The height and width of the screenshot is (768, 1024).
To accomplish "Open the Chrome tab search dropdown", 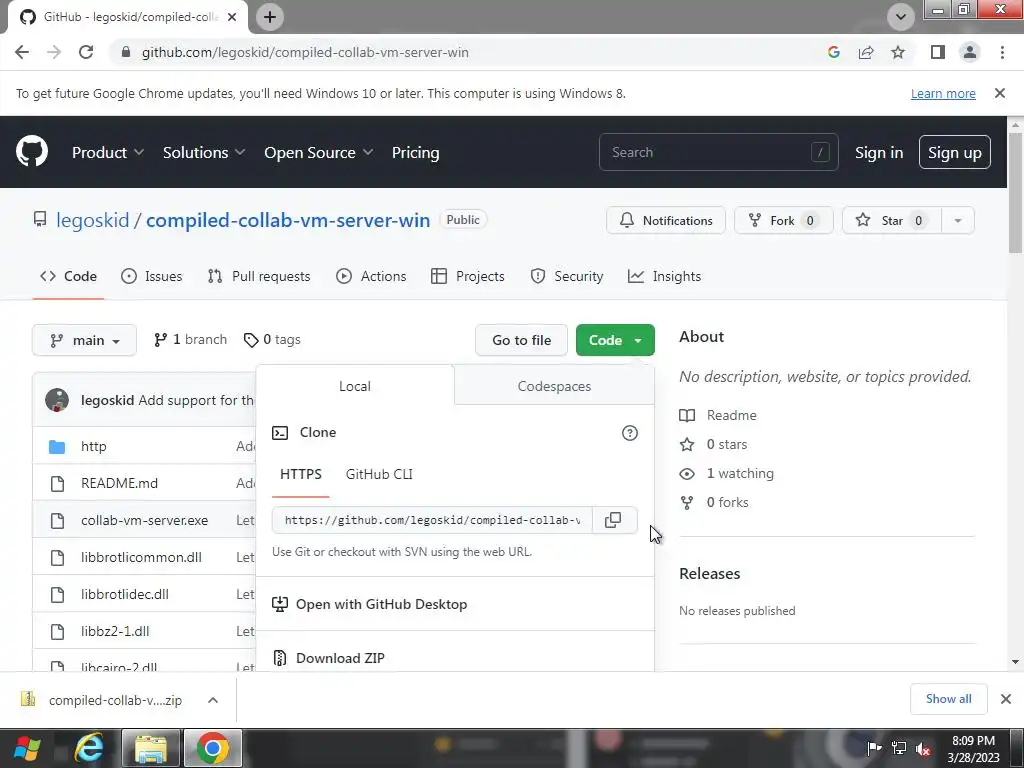I will [x=901, y=17].
